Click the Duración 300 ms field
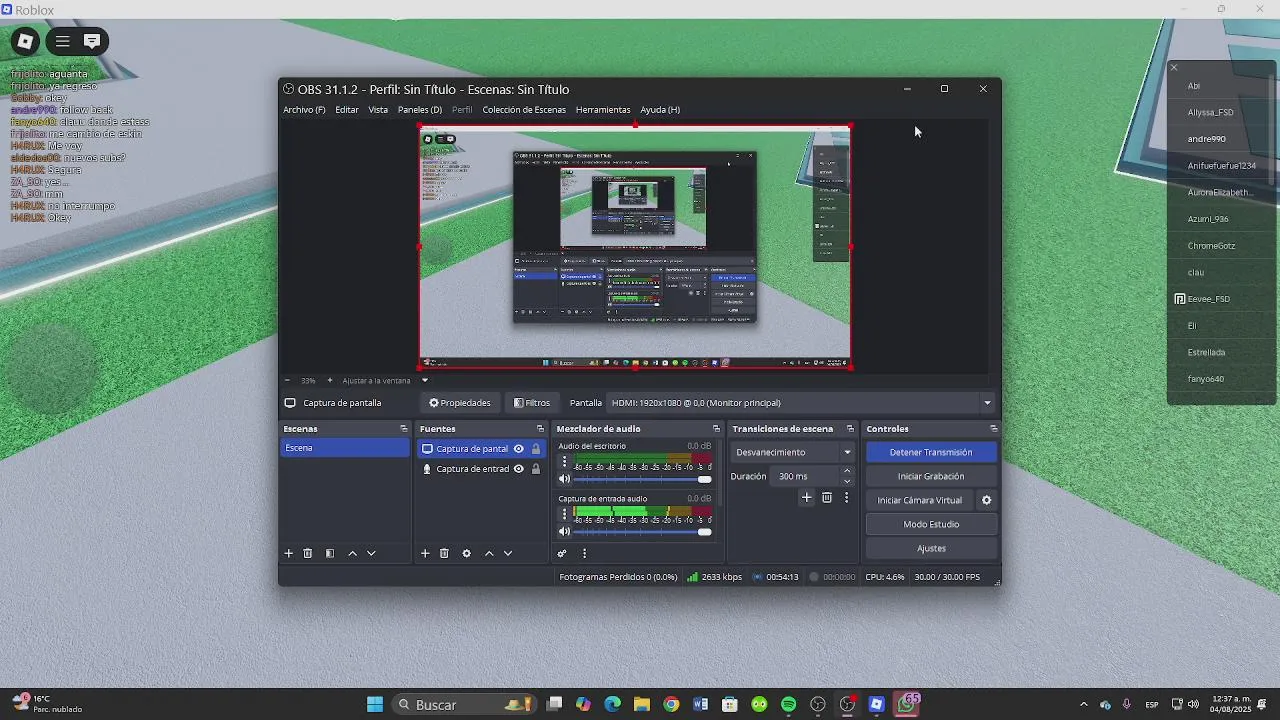This screenshot has width=1280, height=720. pos(806,476)
